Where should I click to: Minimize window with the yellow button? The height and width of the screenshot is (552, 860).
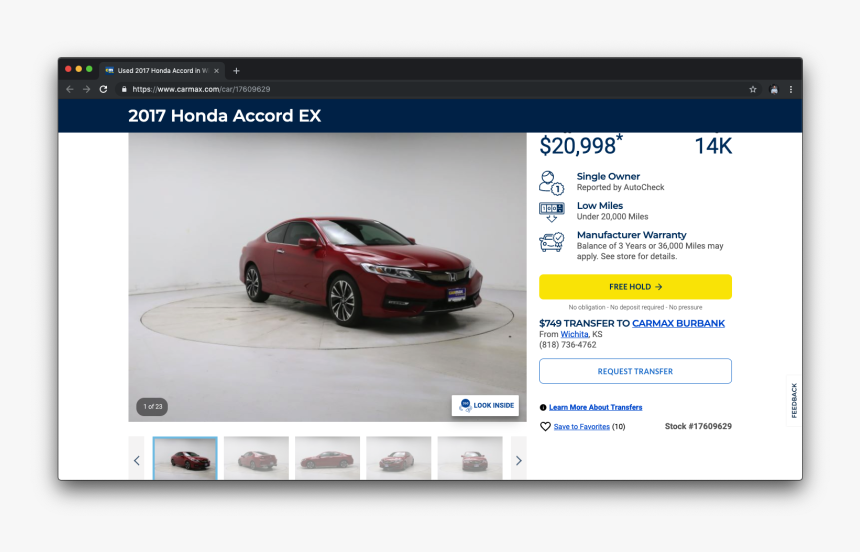[79, 69]
